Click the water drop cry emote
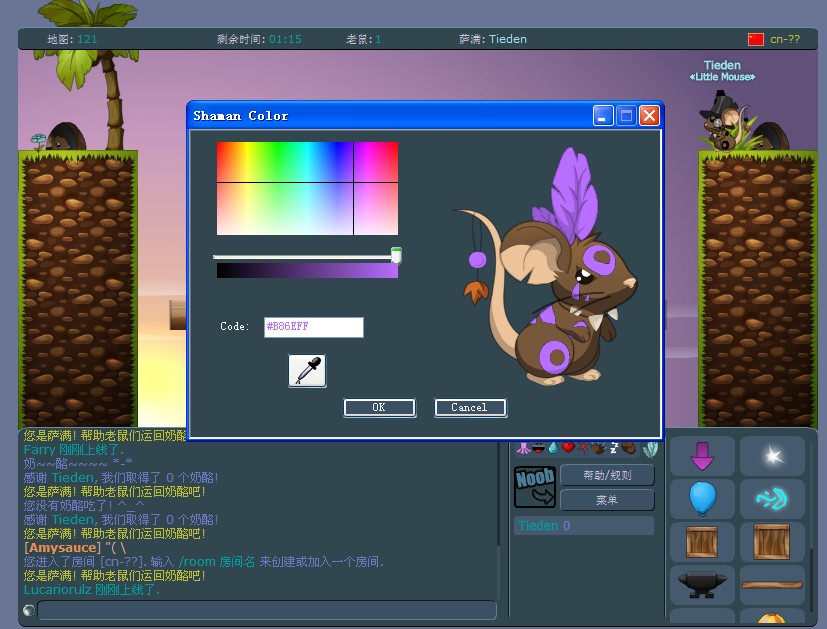 coord(553,448)
